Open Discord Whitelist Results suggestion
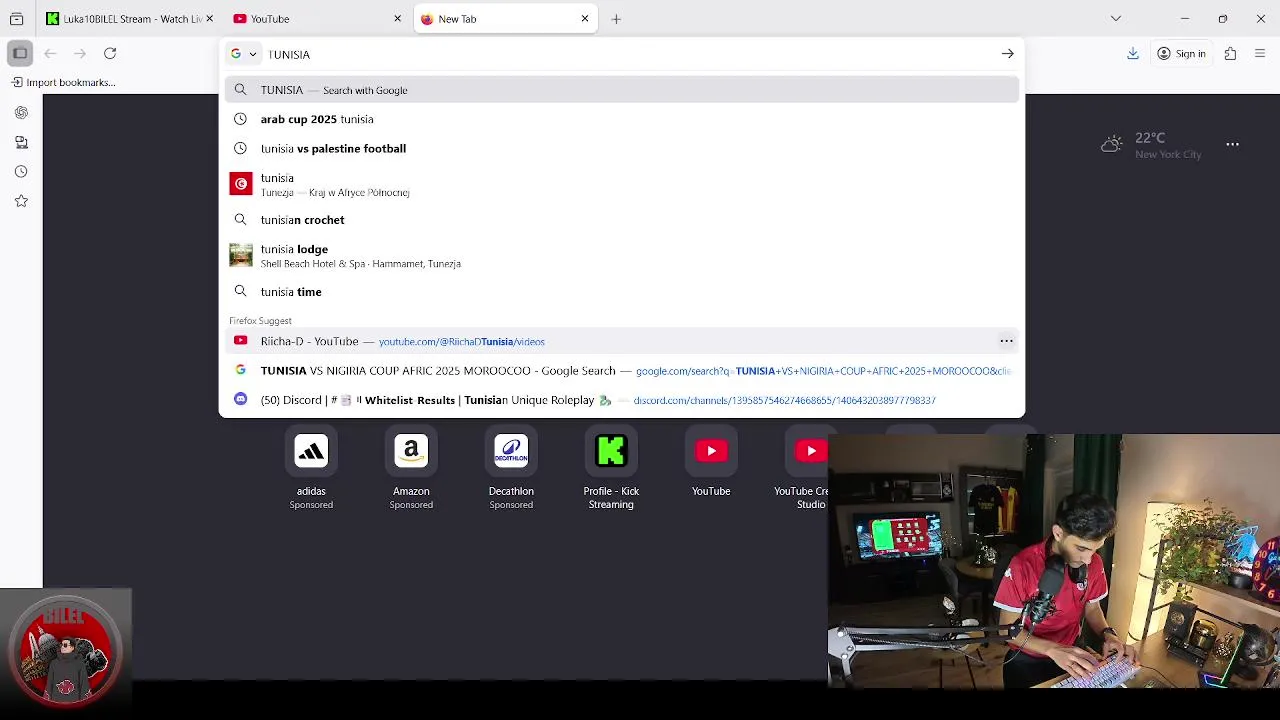Viewport: 1280px width, 720px height. point(621,400)
